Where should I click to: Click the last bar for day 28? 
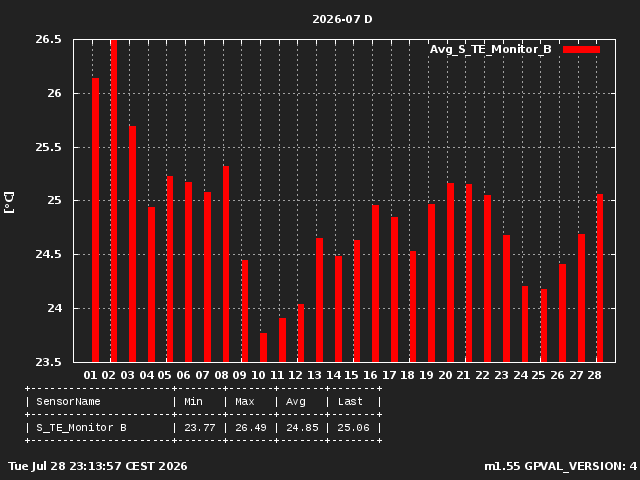(600, 278)
